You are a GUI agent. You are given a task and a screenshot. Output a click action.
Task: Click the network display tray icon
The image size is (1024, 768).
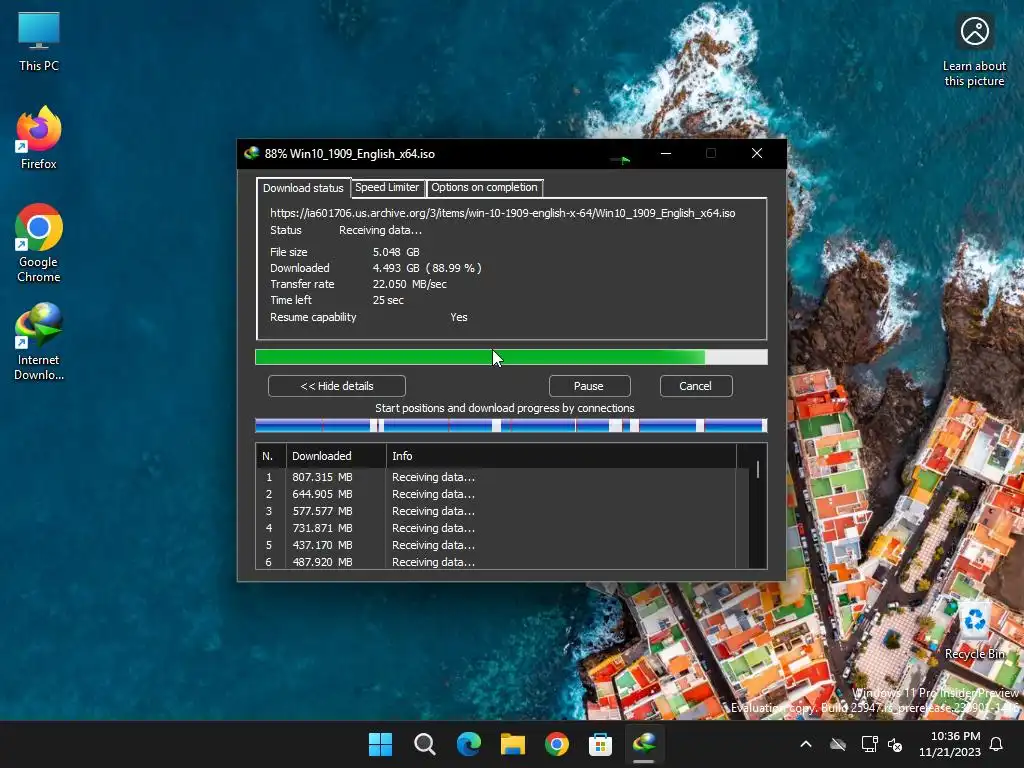869,744
